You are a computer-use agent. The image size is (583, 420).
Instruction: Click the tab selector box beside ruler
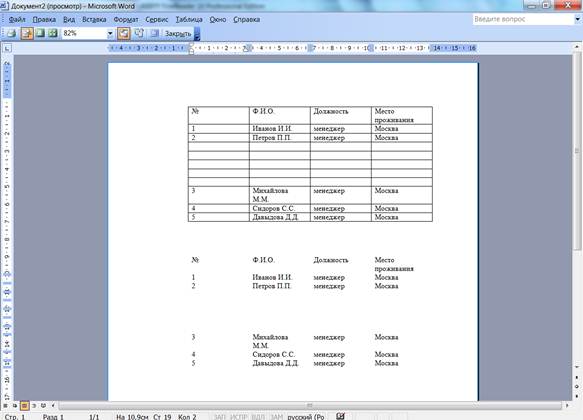7,48
